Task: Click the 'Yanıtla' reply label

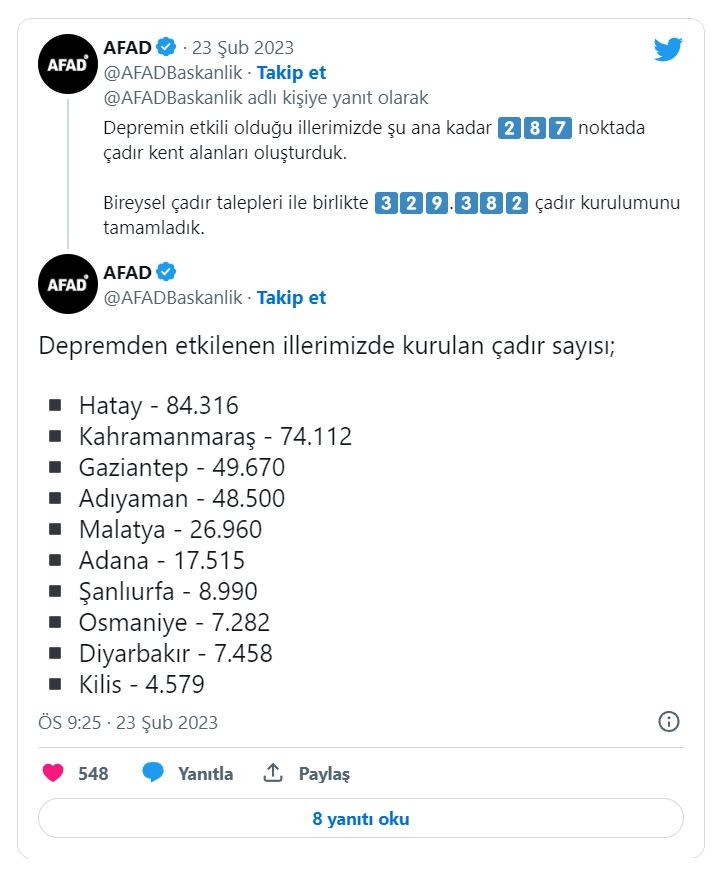Action: (x=205, y=773)
